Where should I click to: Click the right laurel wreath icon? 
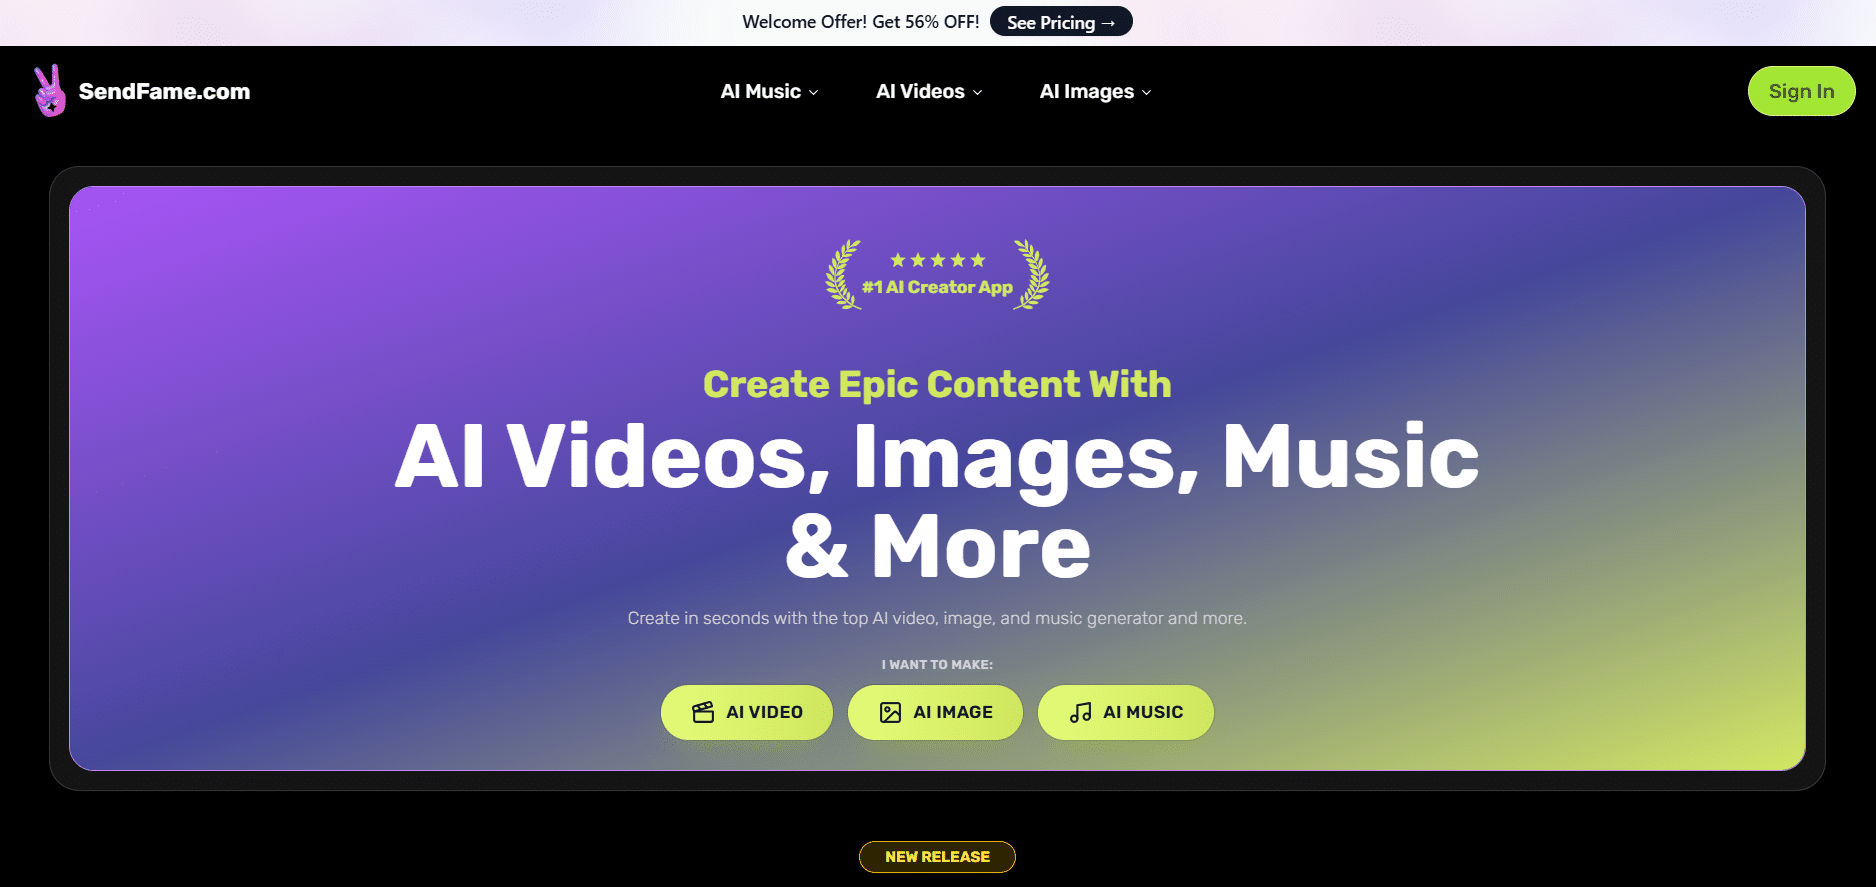point(1031,275)
